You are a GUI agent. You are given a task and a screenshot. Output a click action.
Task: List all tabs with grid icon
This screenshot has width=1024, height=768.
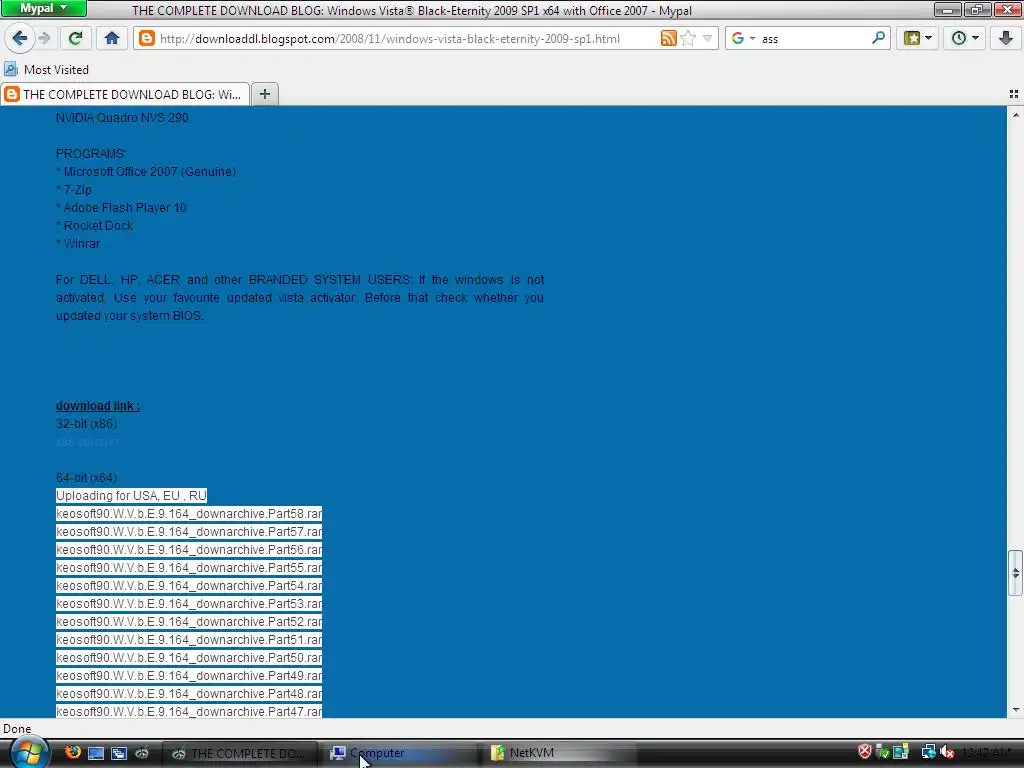[x=1014, y=94]
